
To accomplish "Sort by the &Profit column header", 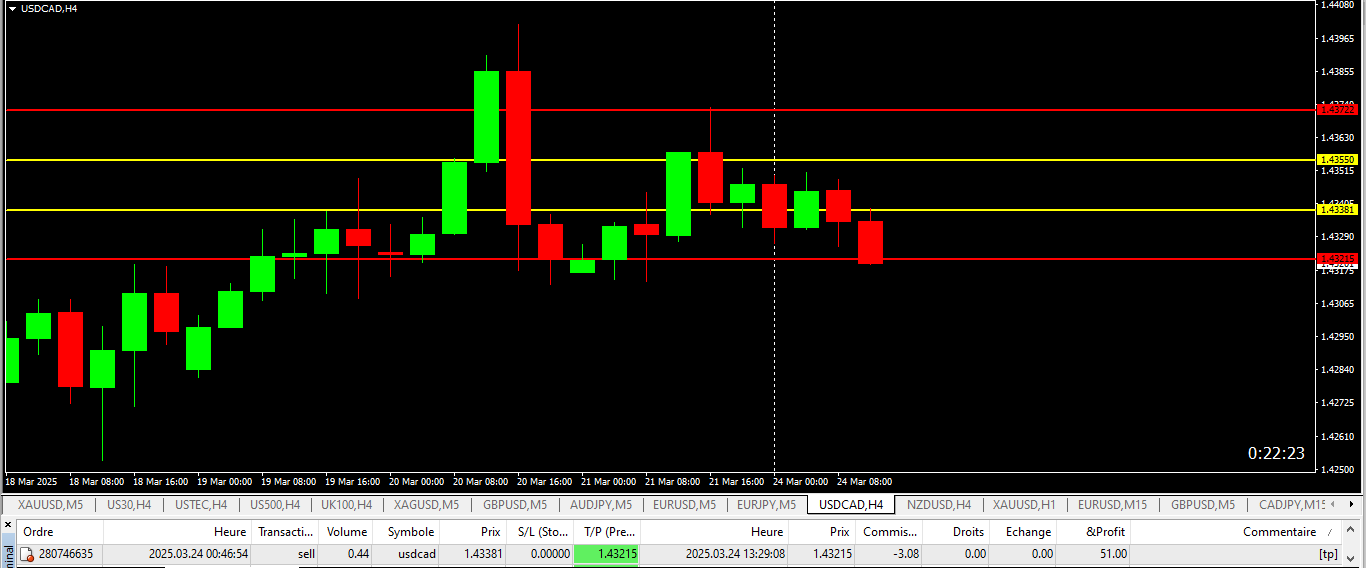I will coord(1094,532).
